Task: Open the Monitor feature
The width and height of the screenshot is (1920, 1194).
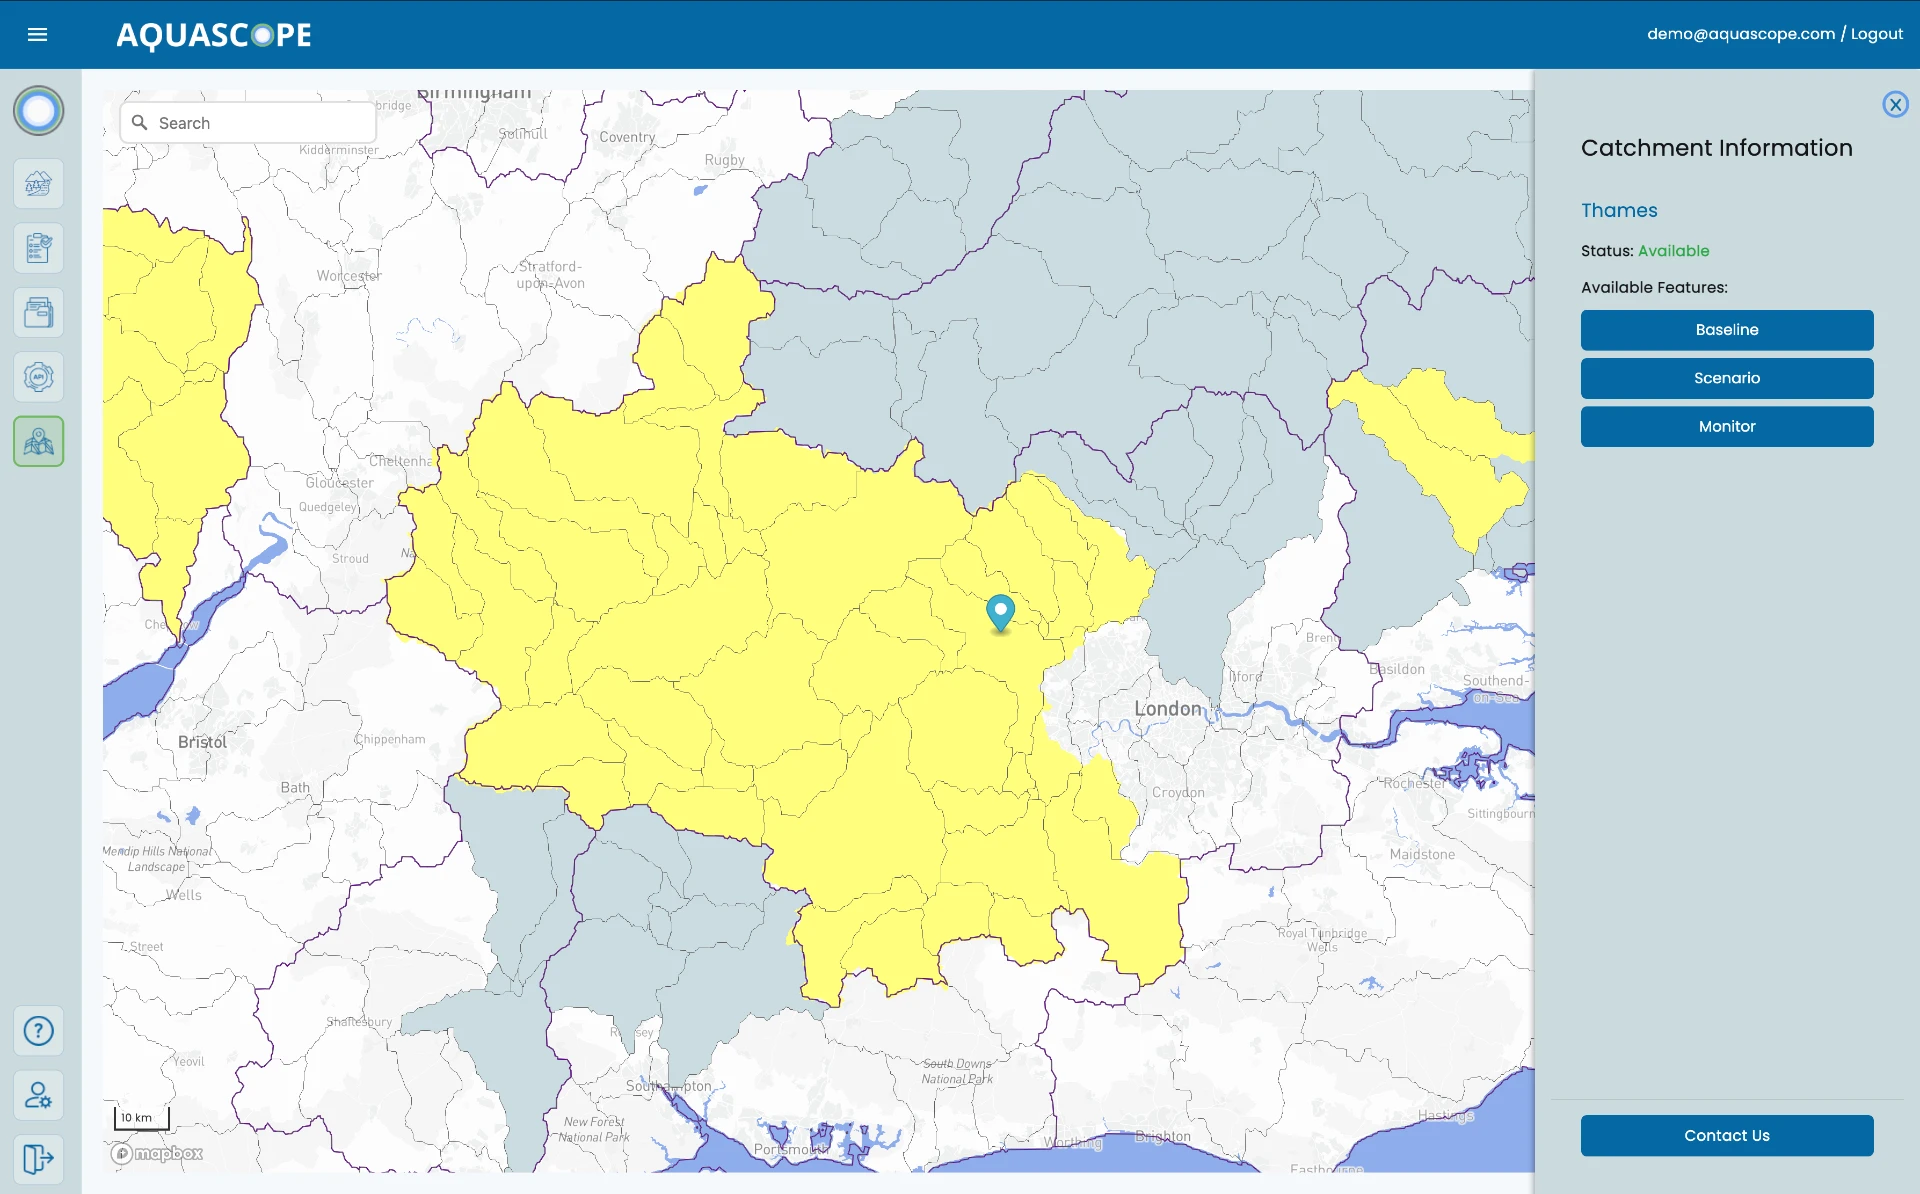Action: click(x=1727, y=426)
